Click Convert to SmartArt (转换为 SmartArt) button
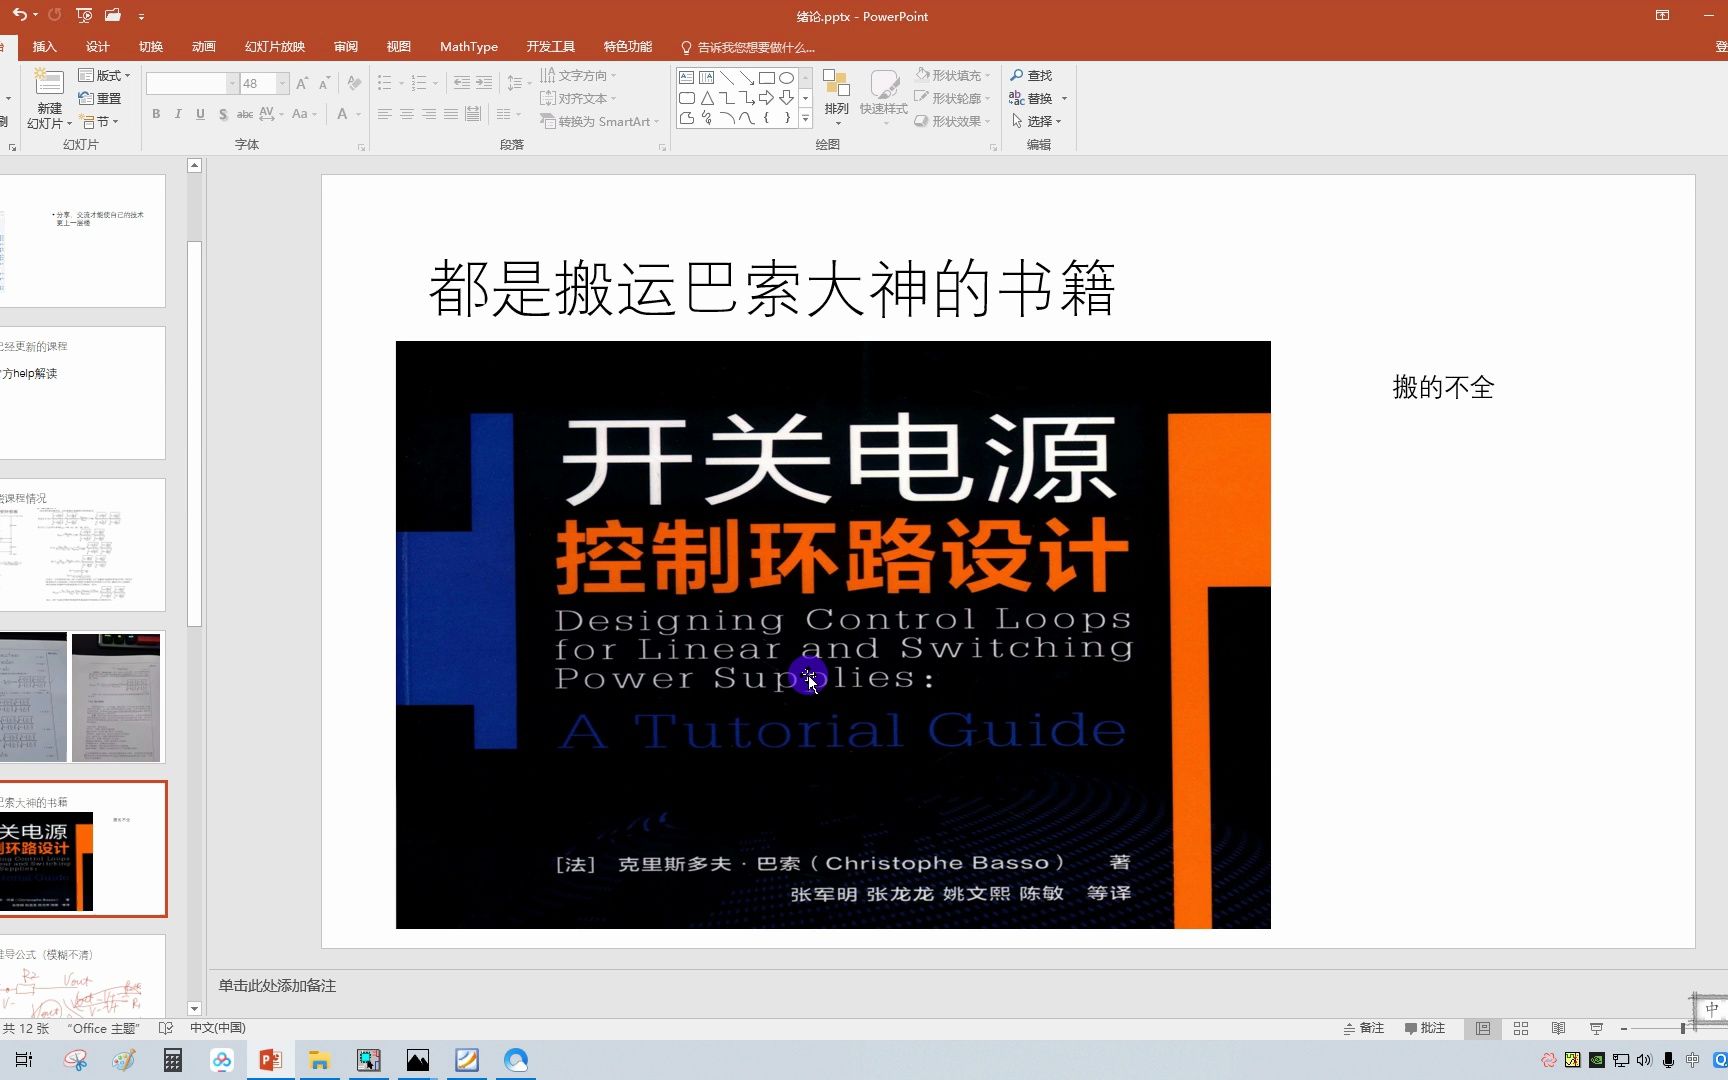 coord(600,121)
